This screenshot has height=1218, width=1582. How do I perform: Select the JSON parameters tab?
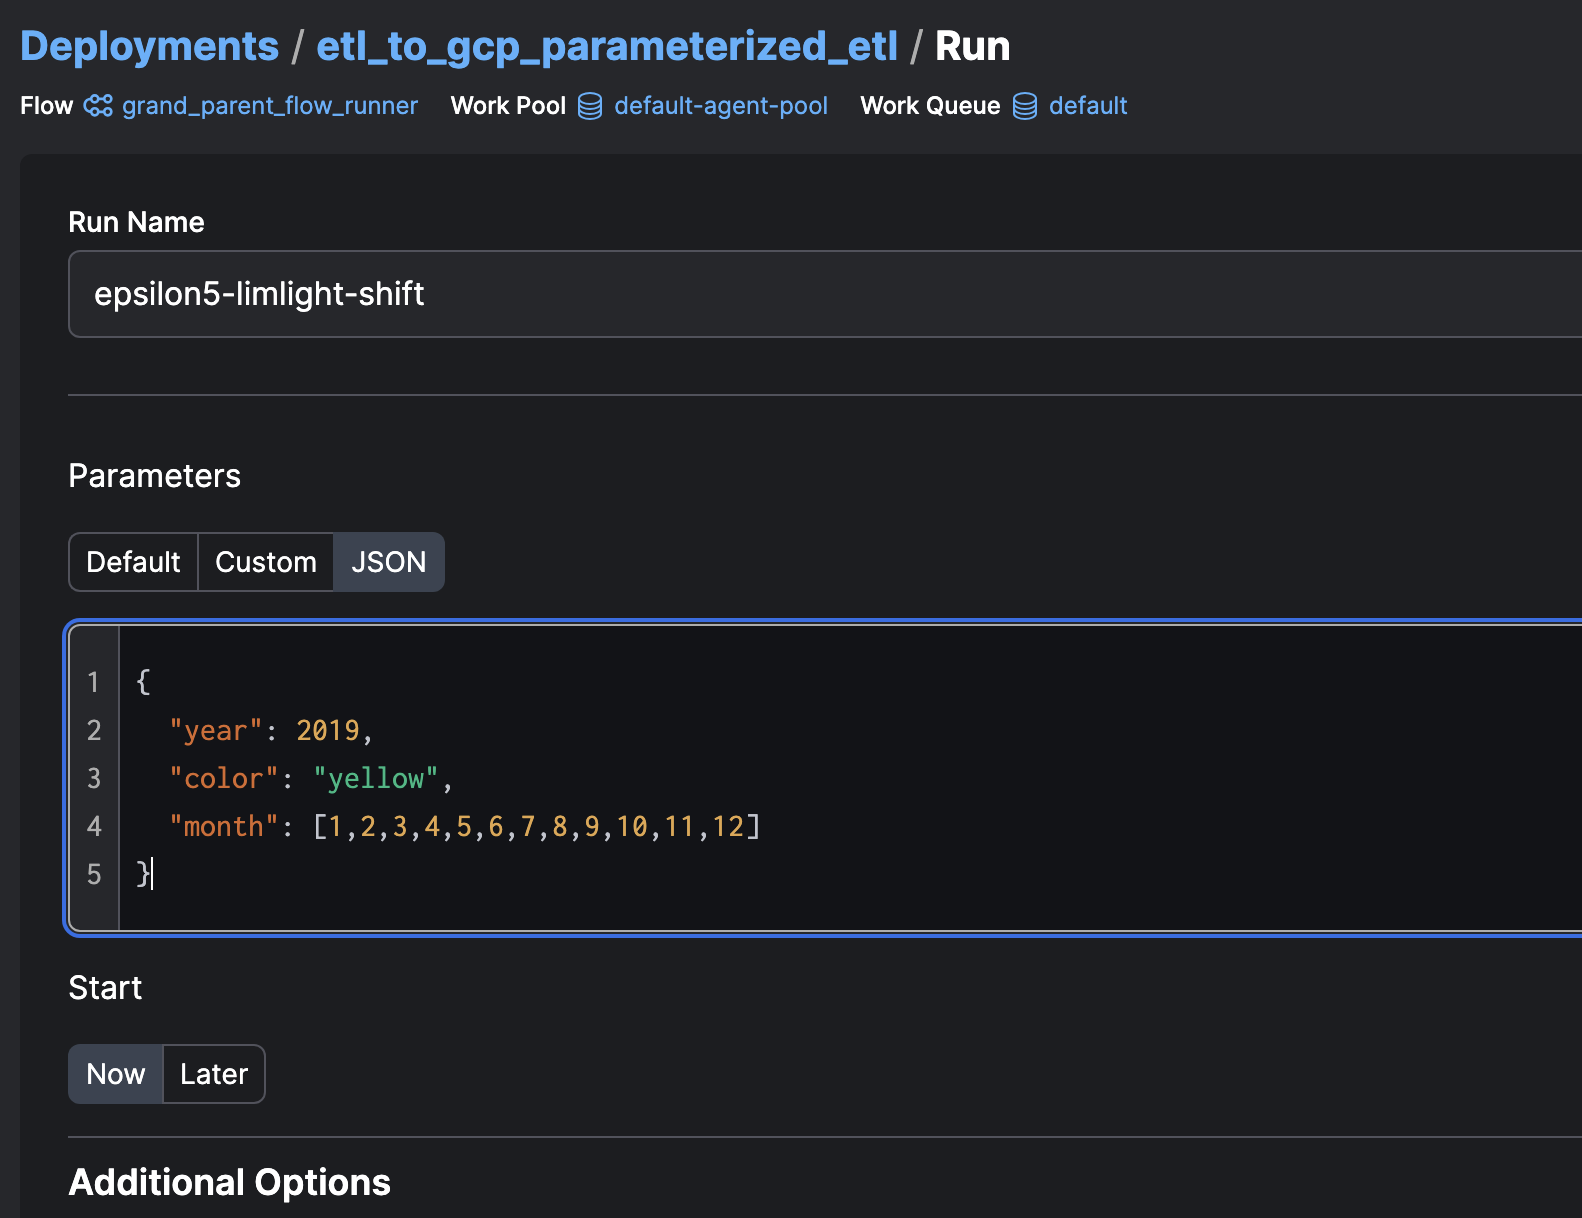389,562
